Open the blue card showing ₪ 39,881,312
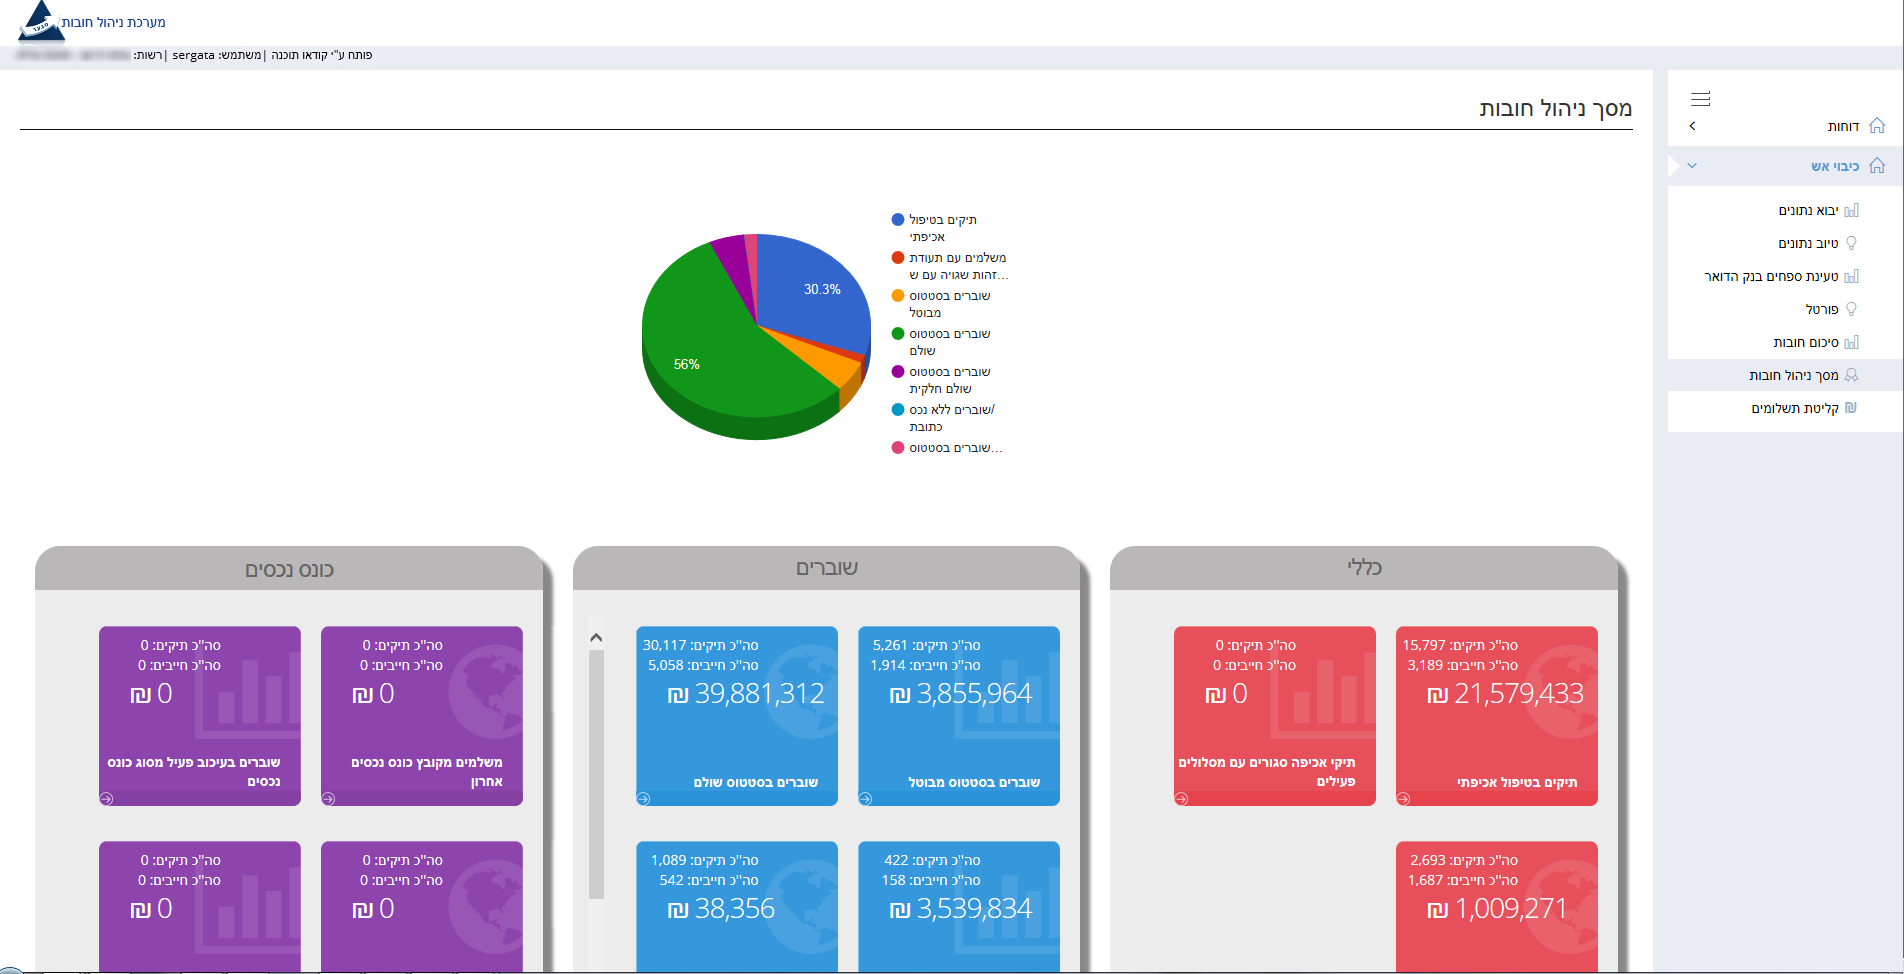The image size is (1904, 974). point(737,716)
